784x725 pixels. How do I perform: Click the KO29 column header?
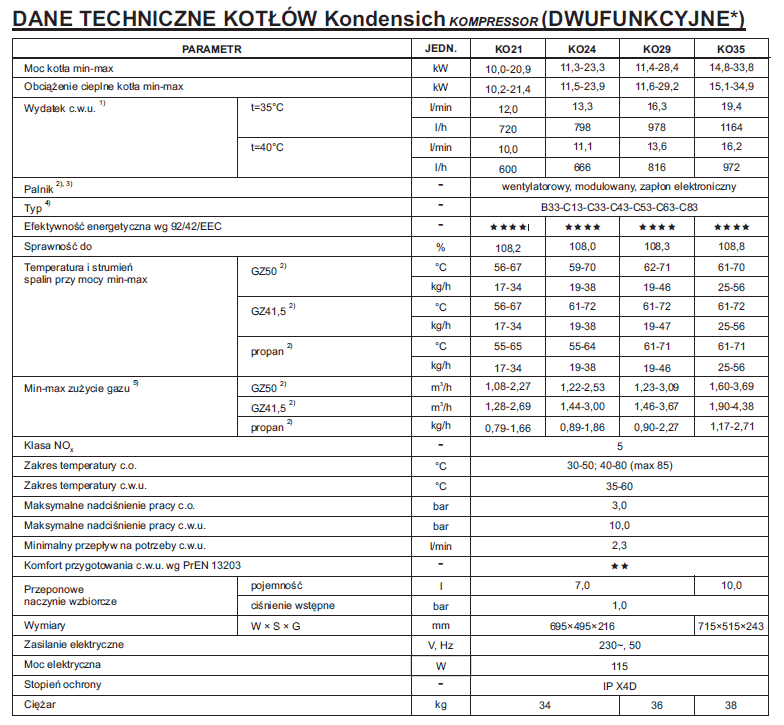(x=656, y=50)
